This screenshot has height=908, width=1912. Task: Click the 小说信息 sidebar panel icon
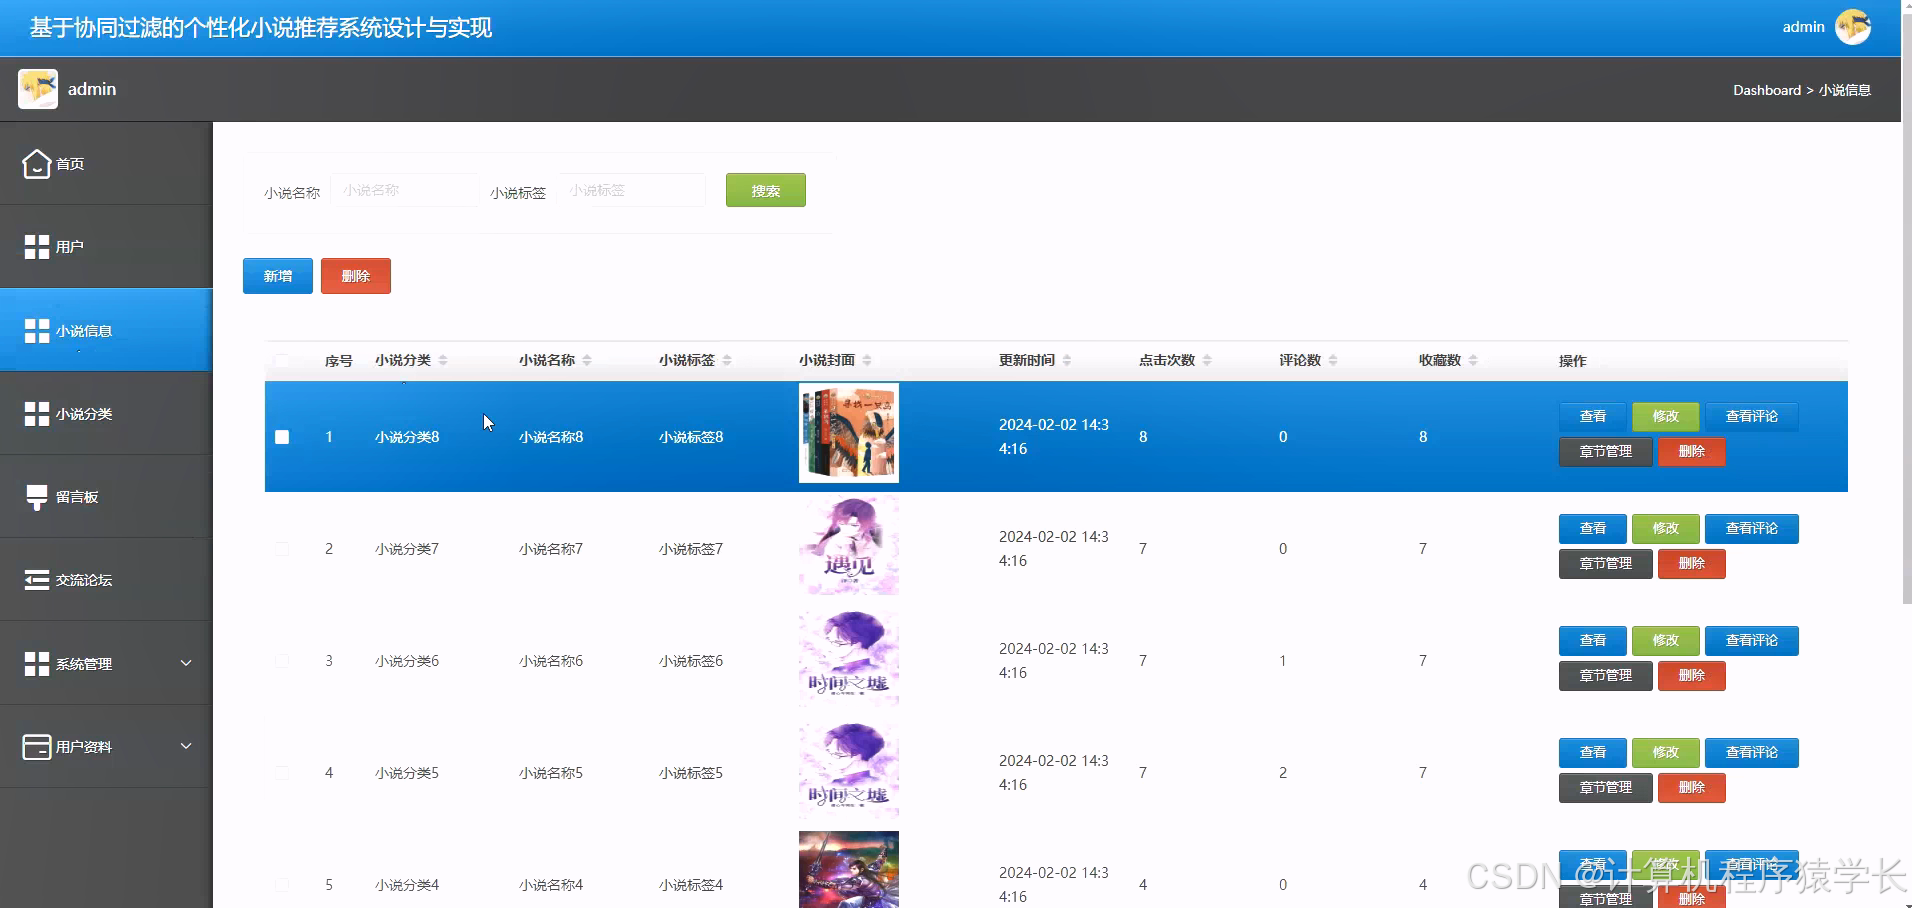(x=36, y=330)
